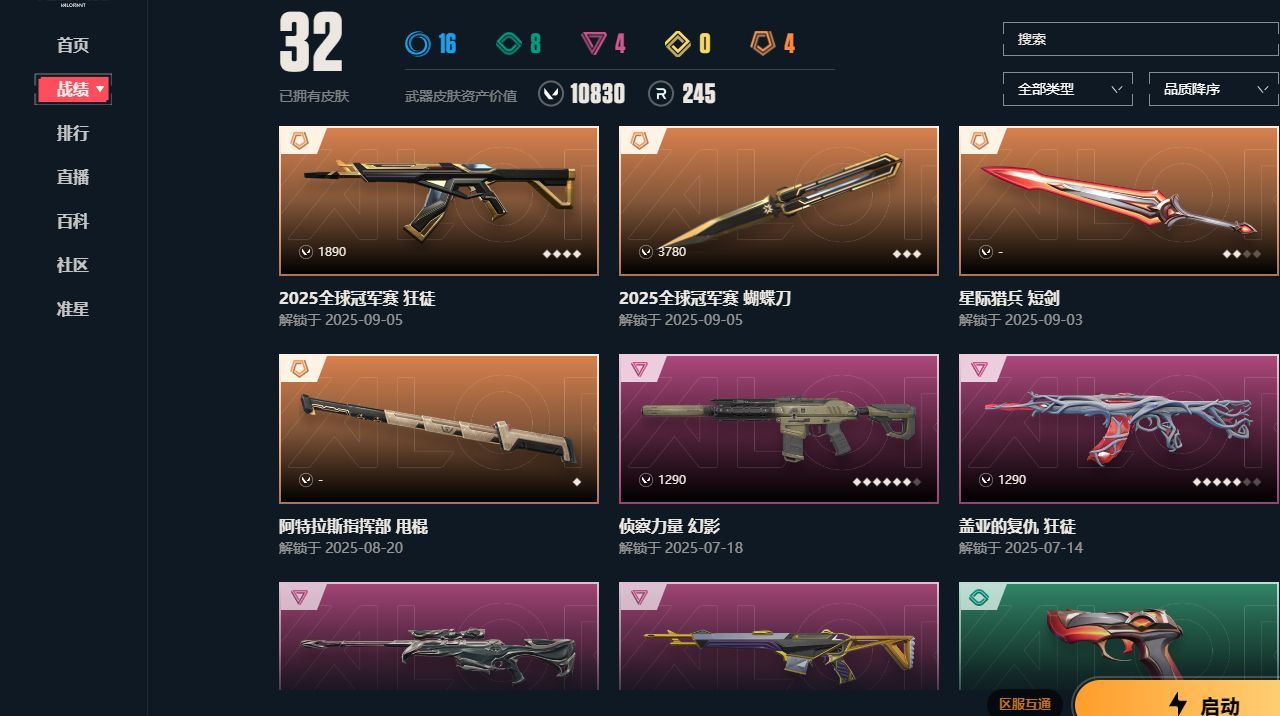The height and width of the screenshot is (716, 1280).
Task: Click the blue Select tier icon
Action: click(417, 44)
